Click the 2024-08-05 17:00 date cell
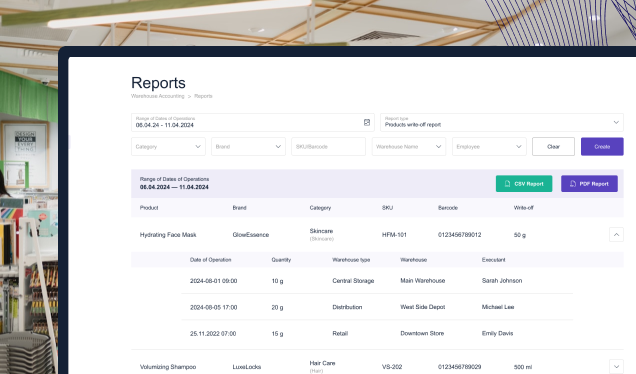This screenshot has height=374, width=636. click(213, 307)
